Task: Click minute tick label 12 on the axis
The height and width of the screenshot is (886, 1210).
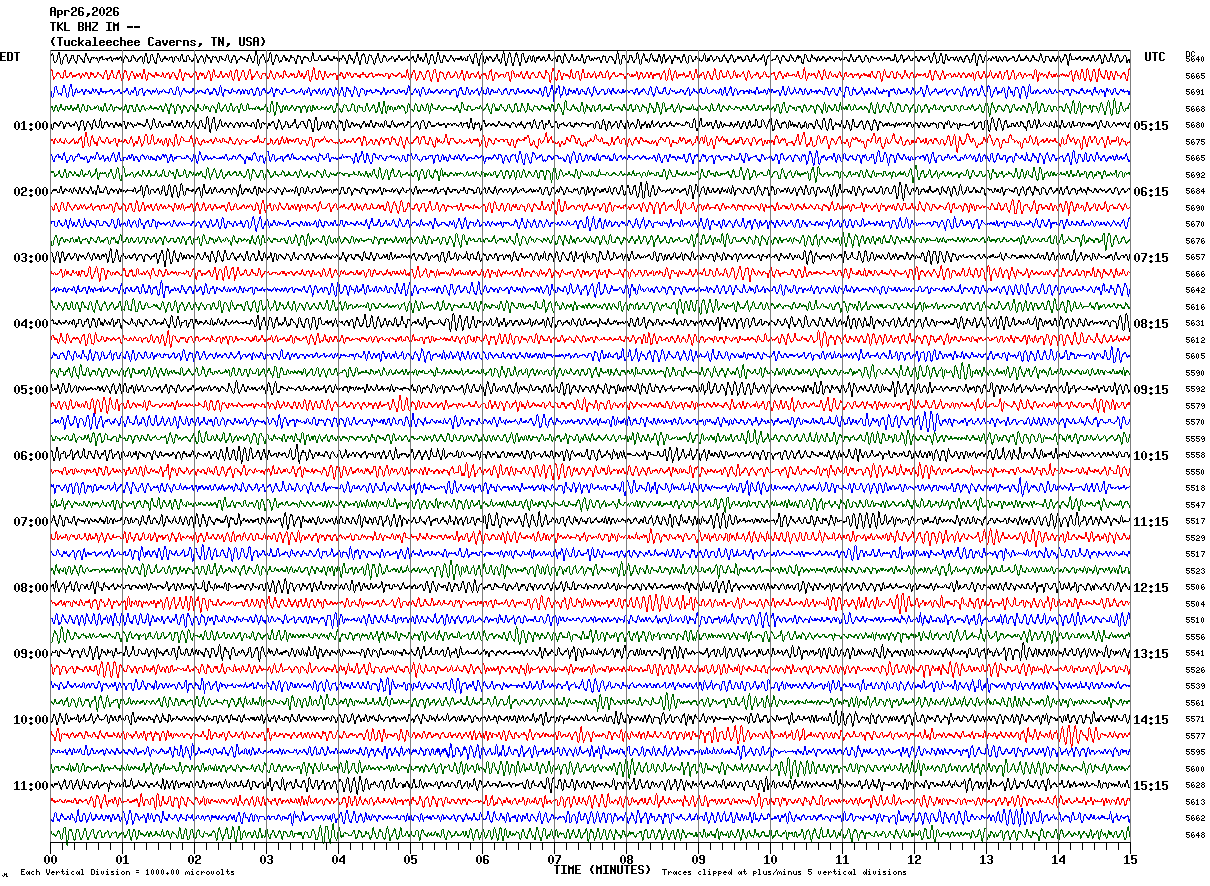Action: (x=914, y=860)
